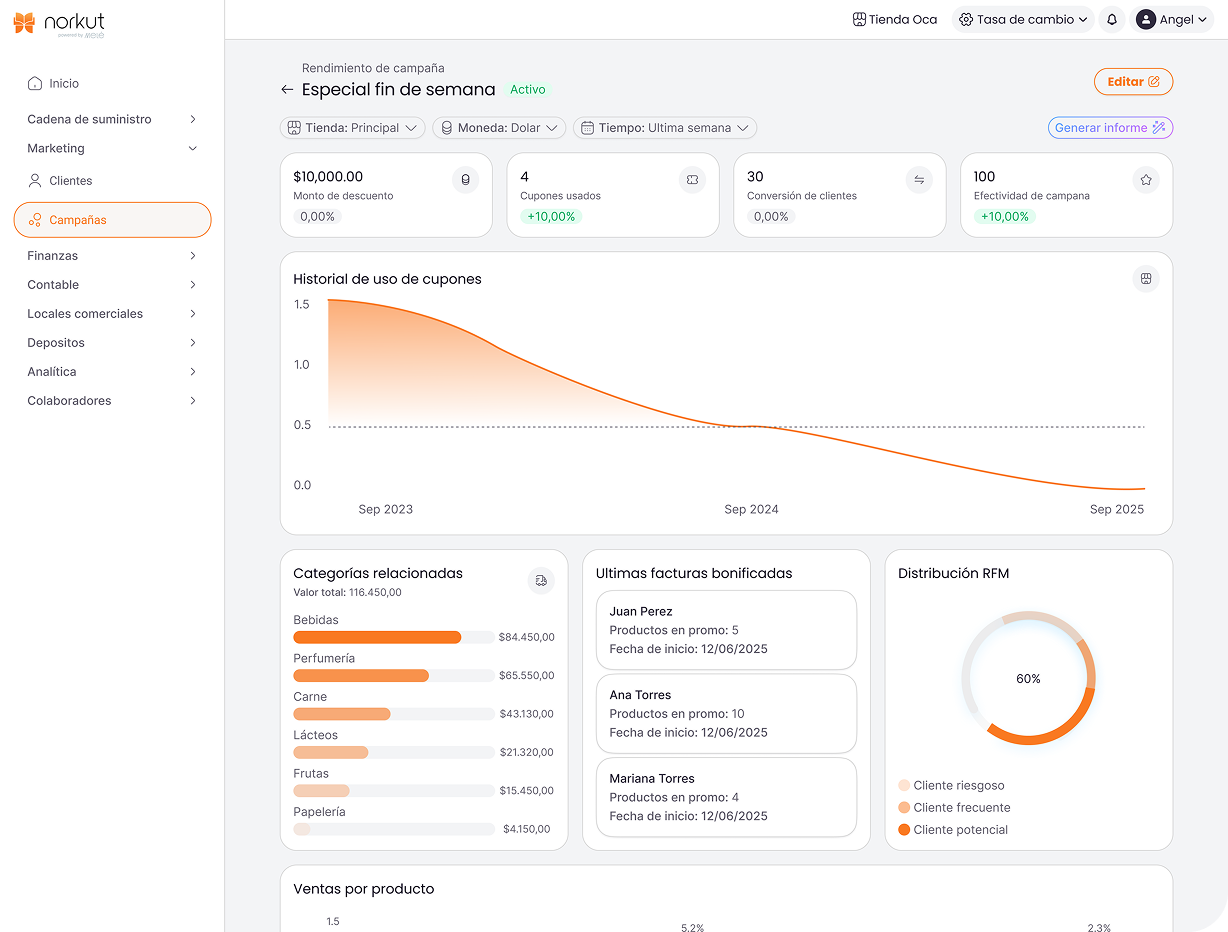1228x932 pixels.
Task: Click the norkut logo
Action: pyautogui.click(x=60, y=23)
